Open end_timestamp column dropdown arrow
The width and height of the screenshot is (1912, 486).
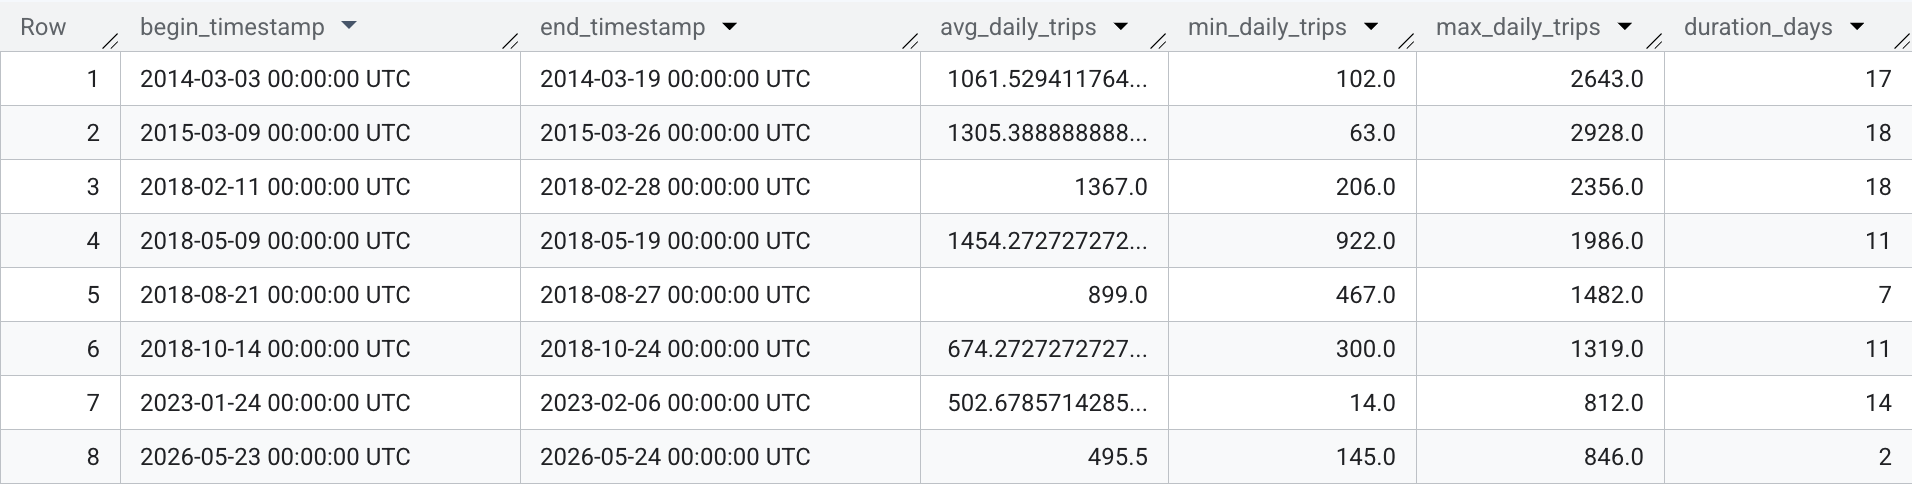(729, 27)
